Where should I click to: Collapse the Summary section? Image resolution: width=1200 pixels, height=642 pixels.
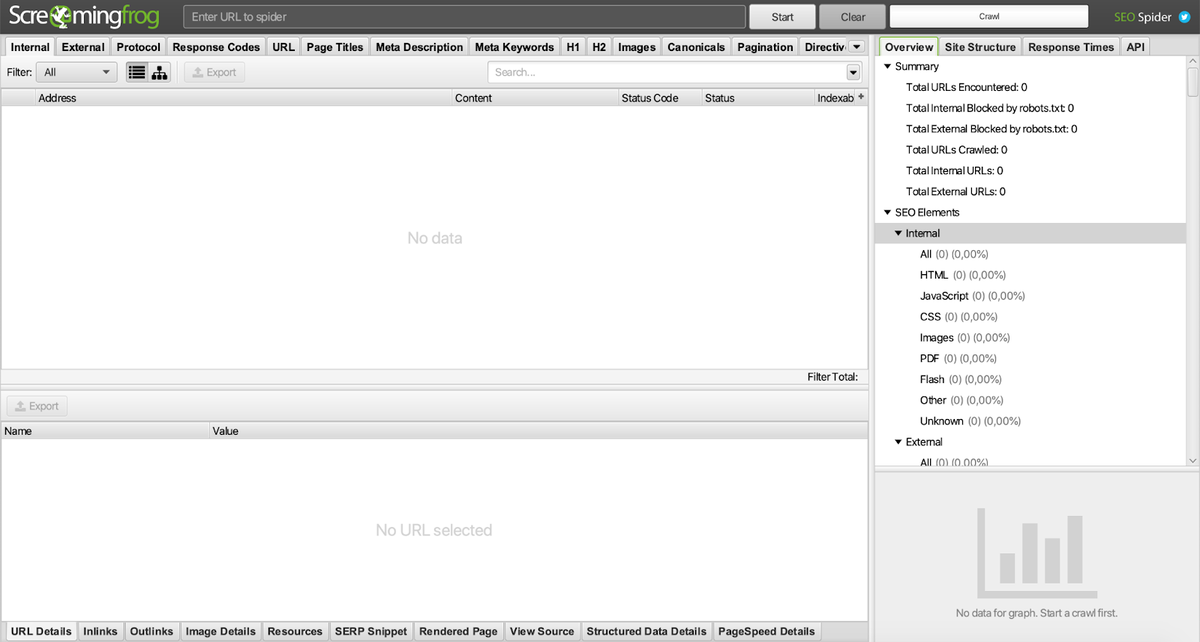click(x=886, y=67)
